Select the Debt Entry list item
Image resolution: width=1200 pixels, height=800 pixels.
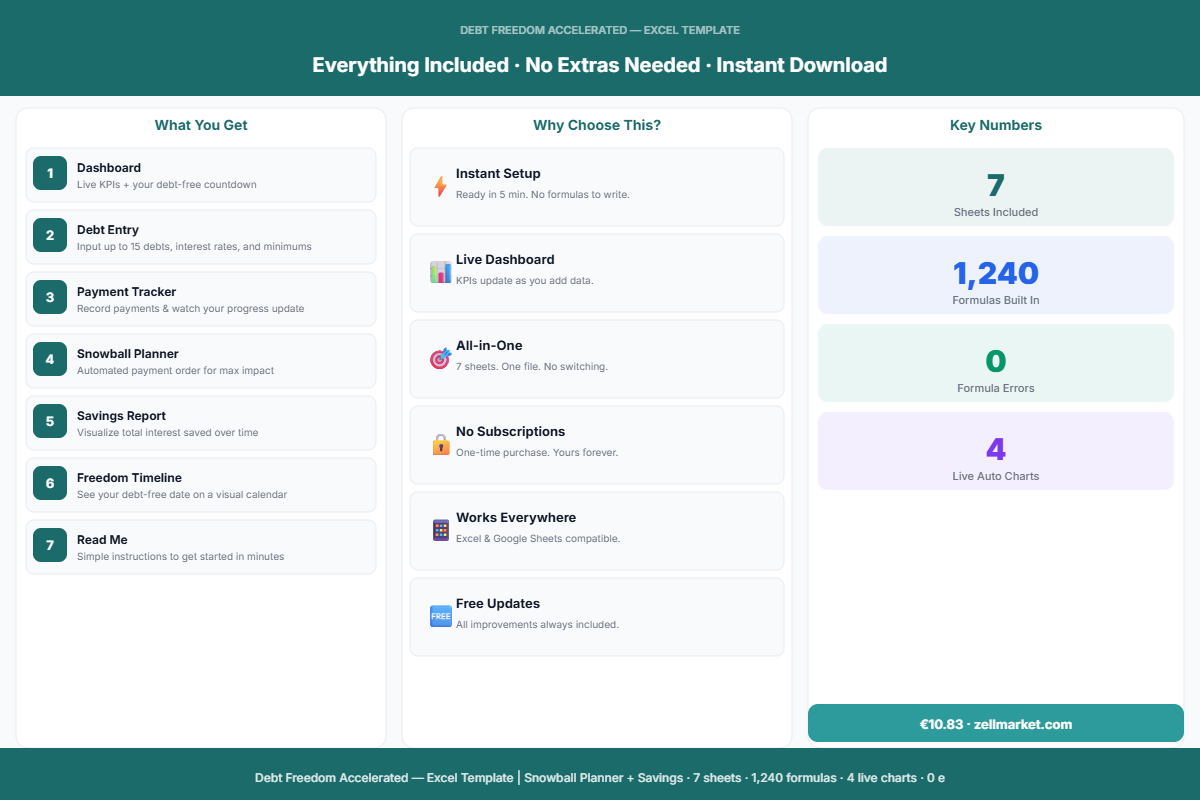[x=201, y=237]
